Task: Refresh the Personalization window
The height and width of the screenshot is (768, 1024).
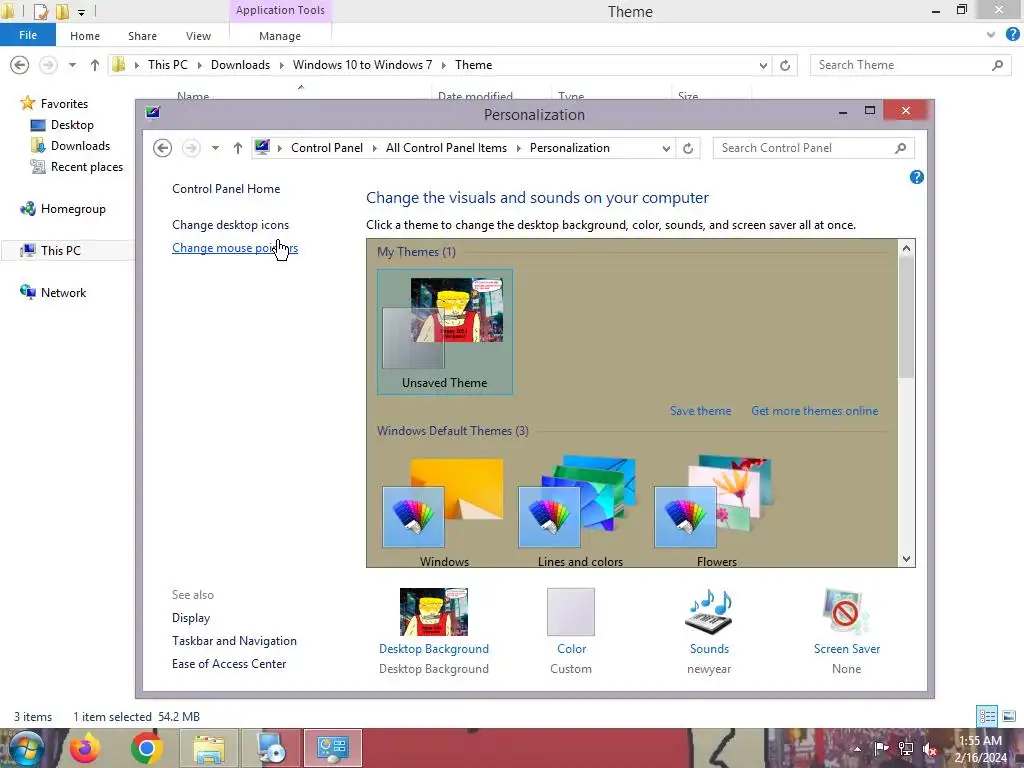Action: [x=688, y=148]
